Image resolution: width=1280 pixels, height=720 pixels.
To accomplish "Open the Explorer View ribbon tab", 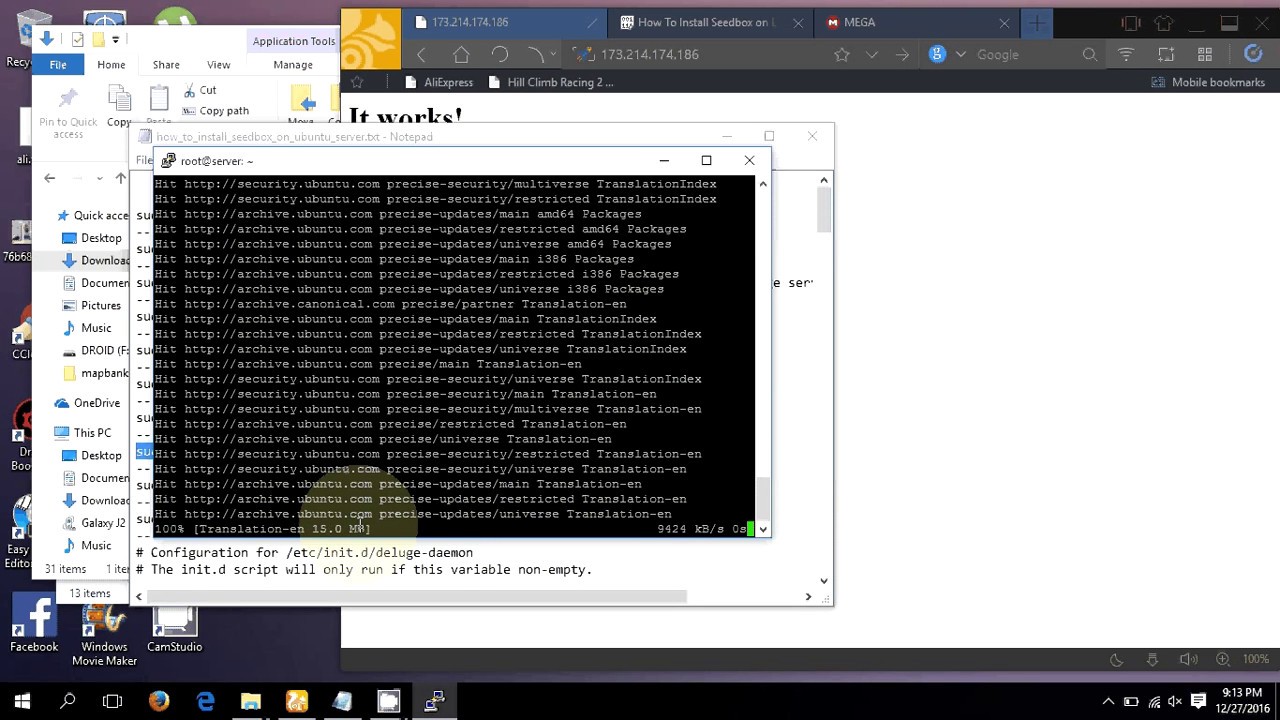I will 218,65.
